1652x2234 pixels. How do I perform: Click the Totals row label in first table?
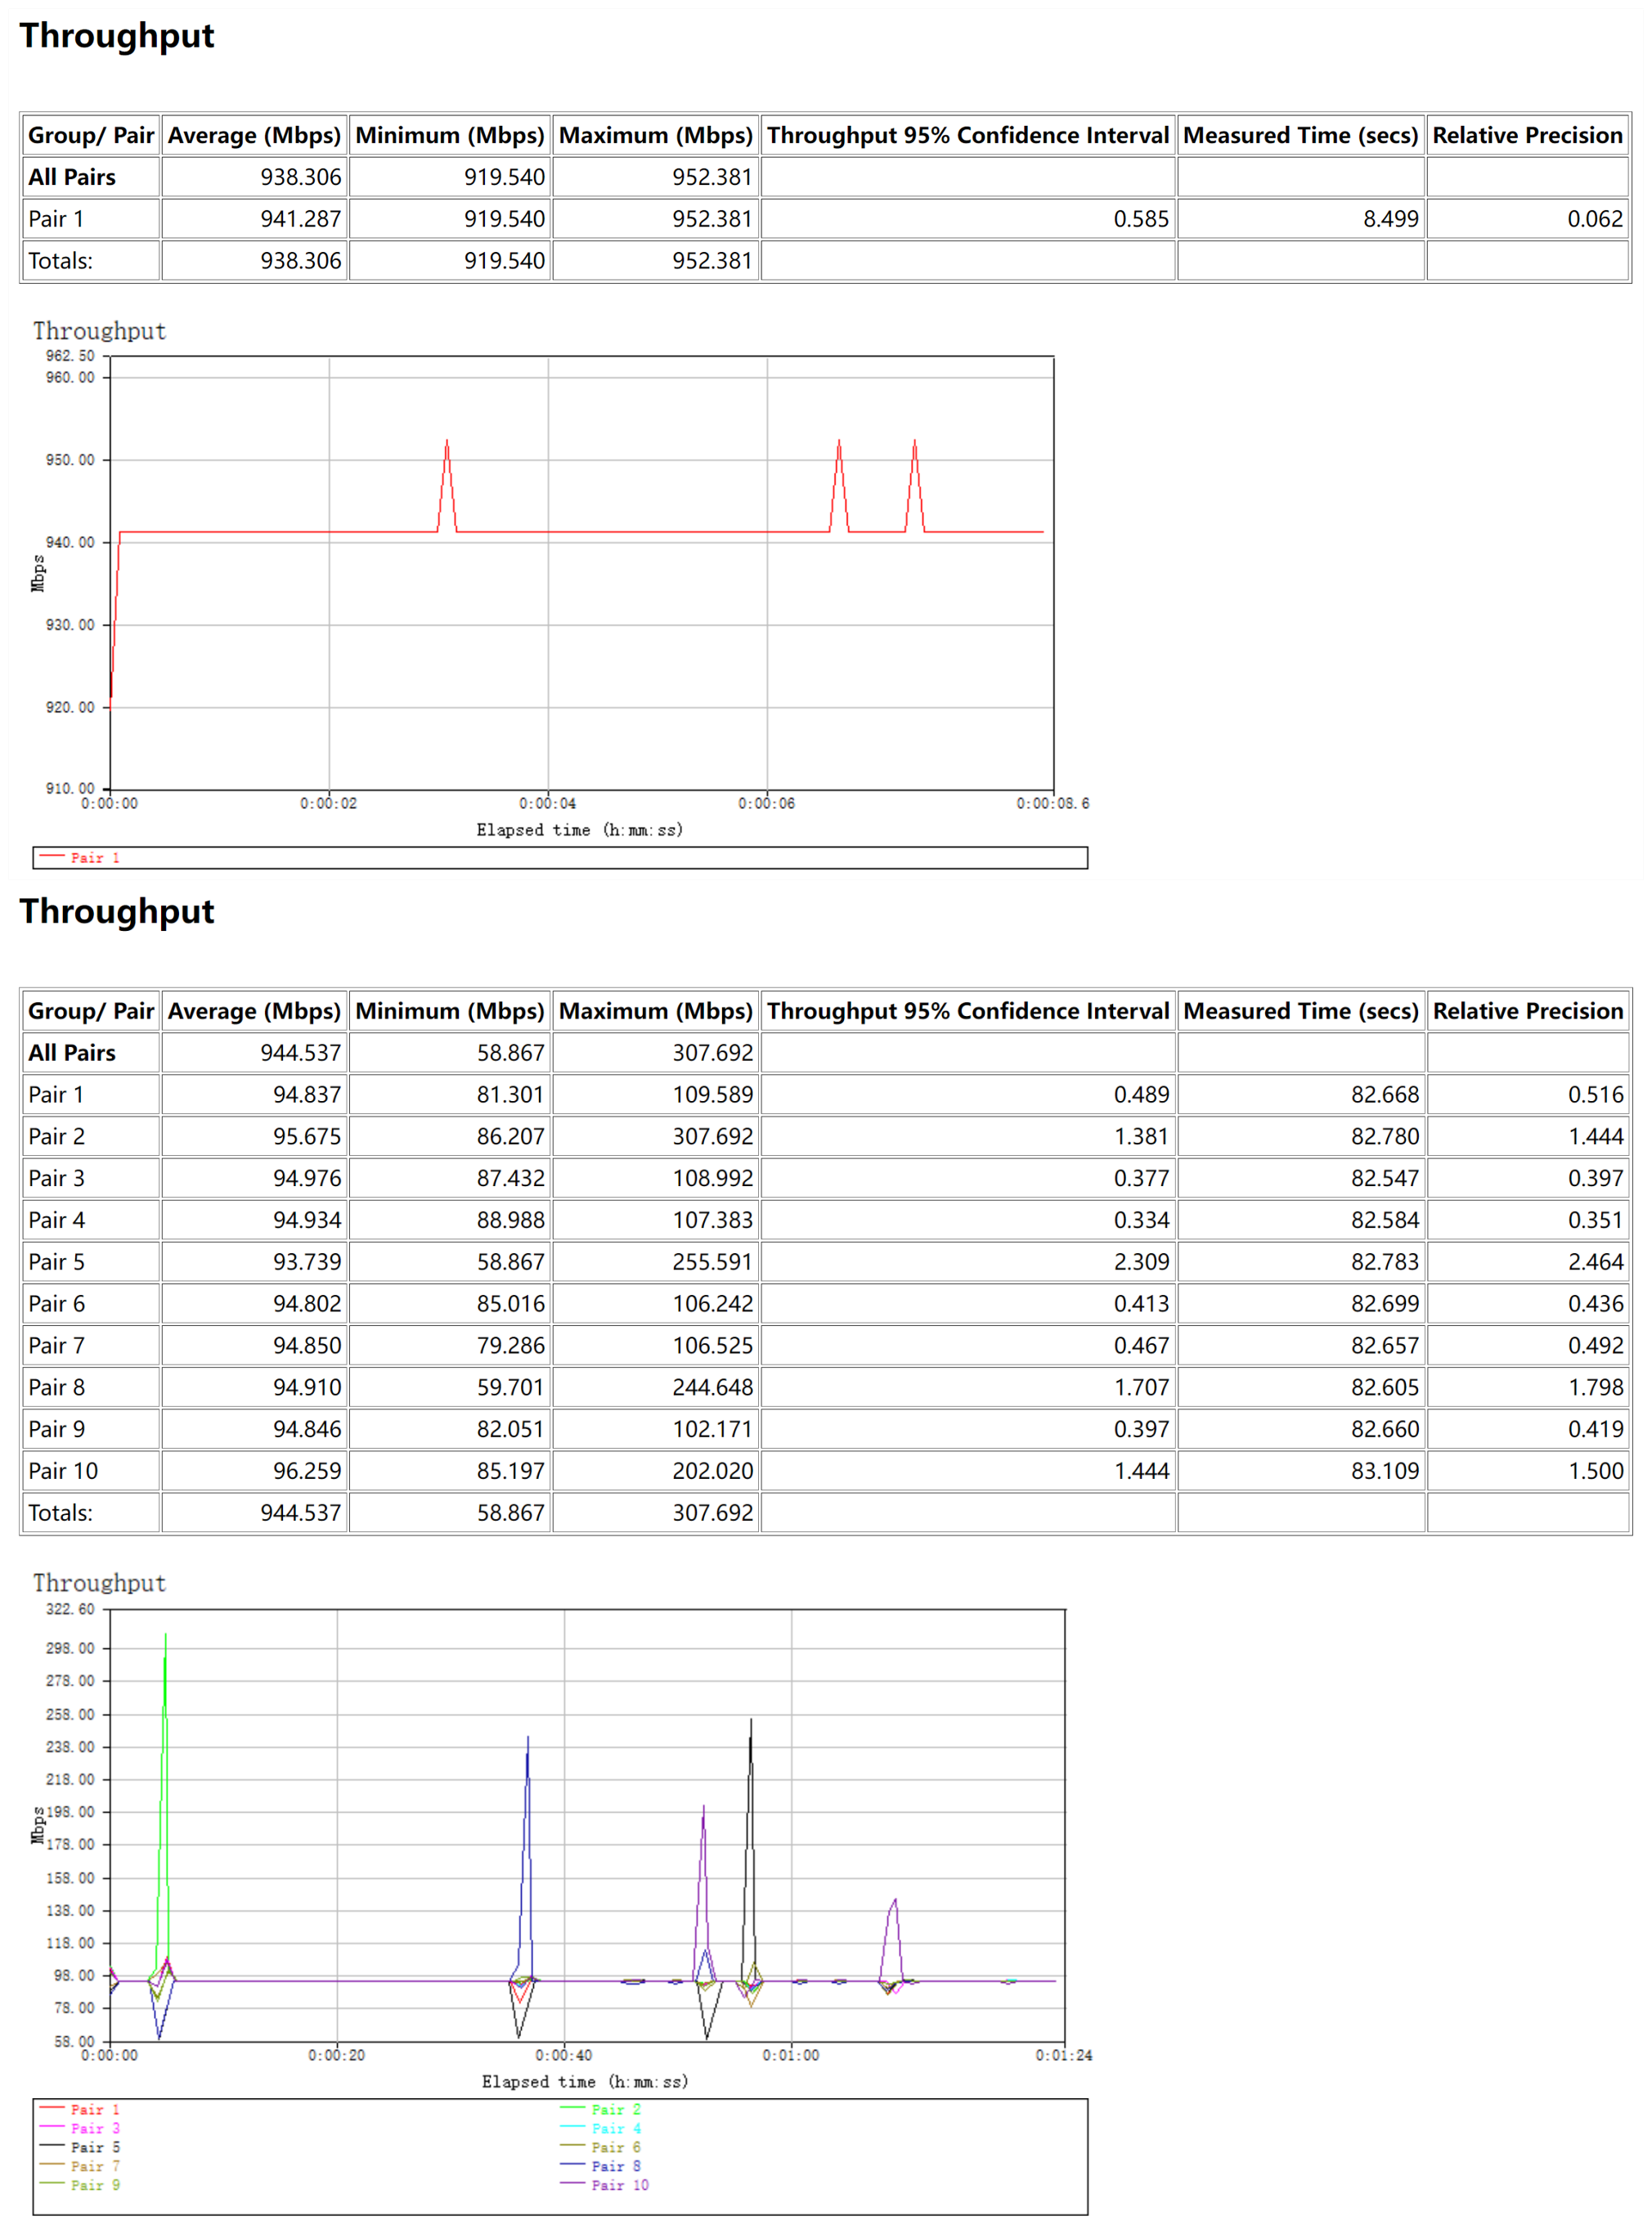[60, 261]
